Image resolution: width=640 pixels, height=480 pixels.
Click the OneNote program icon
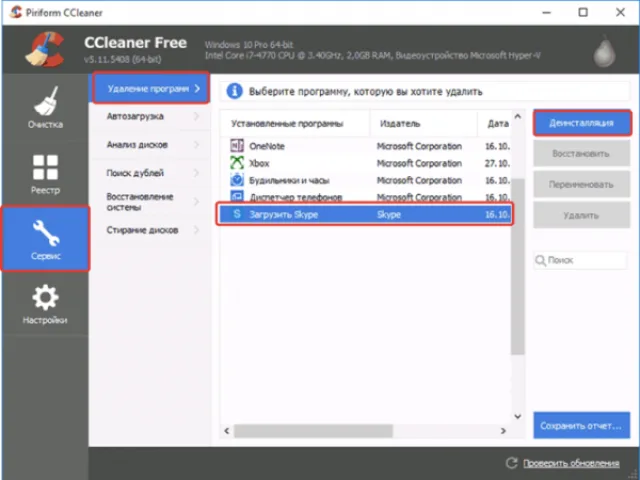[237, 146]
